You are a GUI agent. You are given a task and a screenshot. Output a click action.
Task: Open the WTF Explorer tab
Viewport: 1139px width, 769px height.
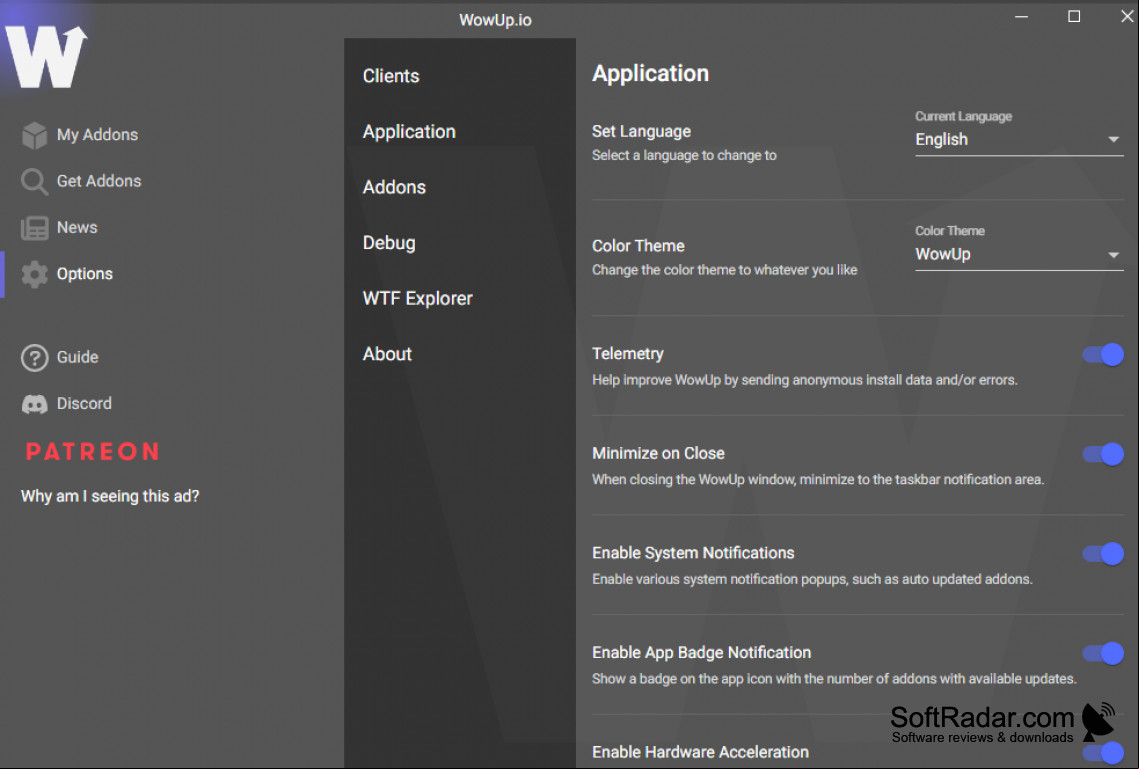point(418,298)
